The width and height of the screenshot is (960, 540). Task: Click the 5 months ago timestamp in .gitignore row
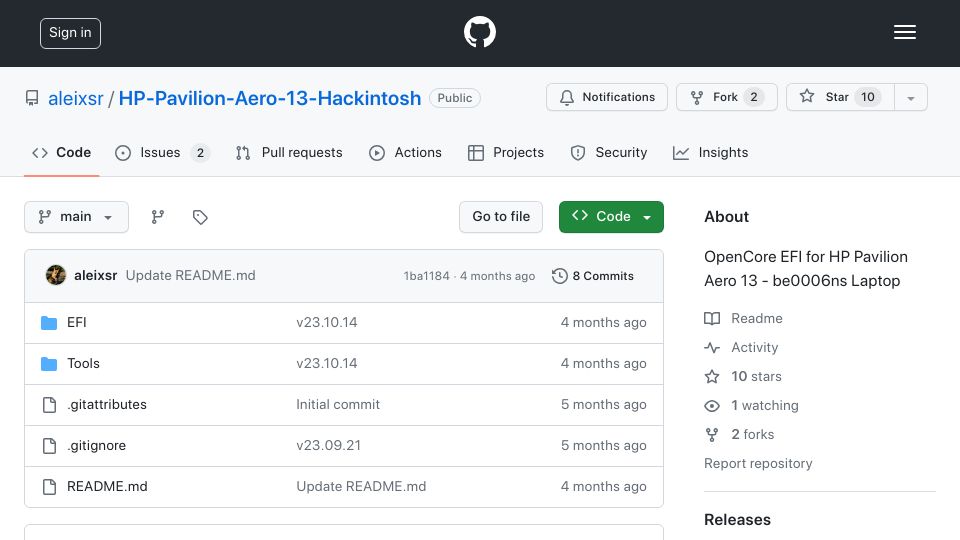[x=604, y=446]
